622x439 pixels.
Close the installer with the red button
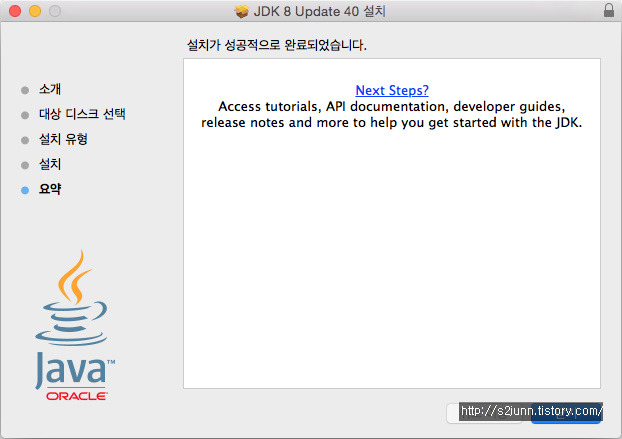point(15,11)
